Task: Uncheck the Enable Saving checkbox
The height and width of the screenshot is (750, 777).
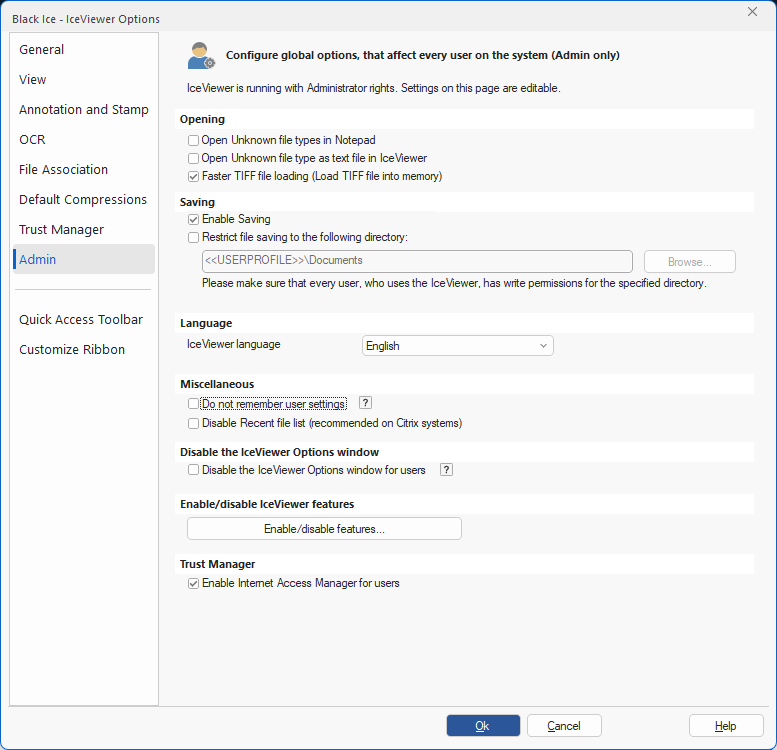Action: [x=194, y=219]
